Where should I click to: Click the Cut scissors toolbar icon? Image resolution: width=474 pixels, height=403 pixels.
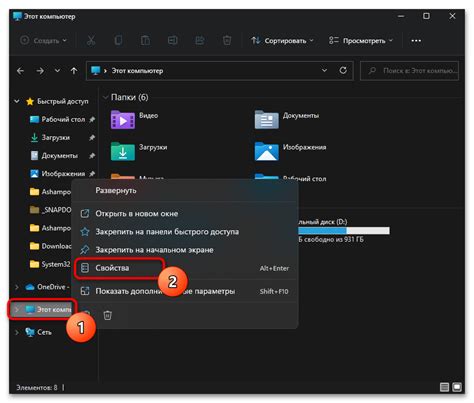91,41
